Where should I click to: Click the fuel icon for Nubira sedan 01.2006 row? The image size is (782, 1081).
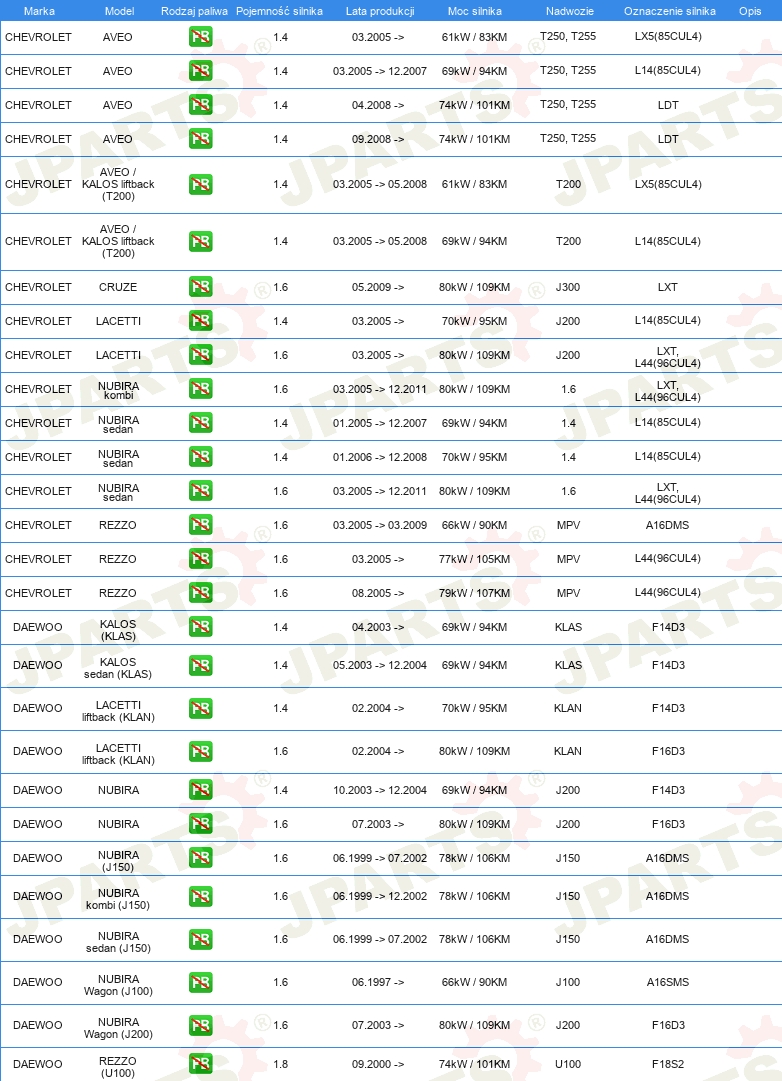tap(201, 456)
